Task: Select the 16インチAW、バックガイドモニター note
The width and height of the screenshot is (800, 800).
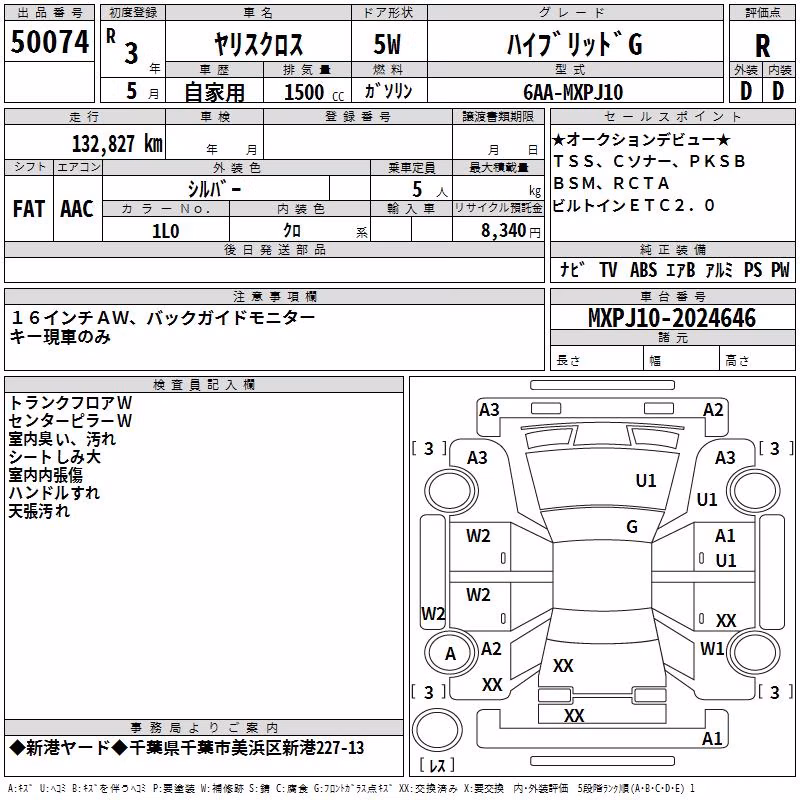Action: pyautogui.click(x=163, y=318)
